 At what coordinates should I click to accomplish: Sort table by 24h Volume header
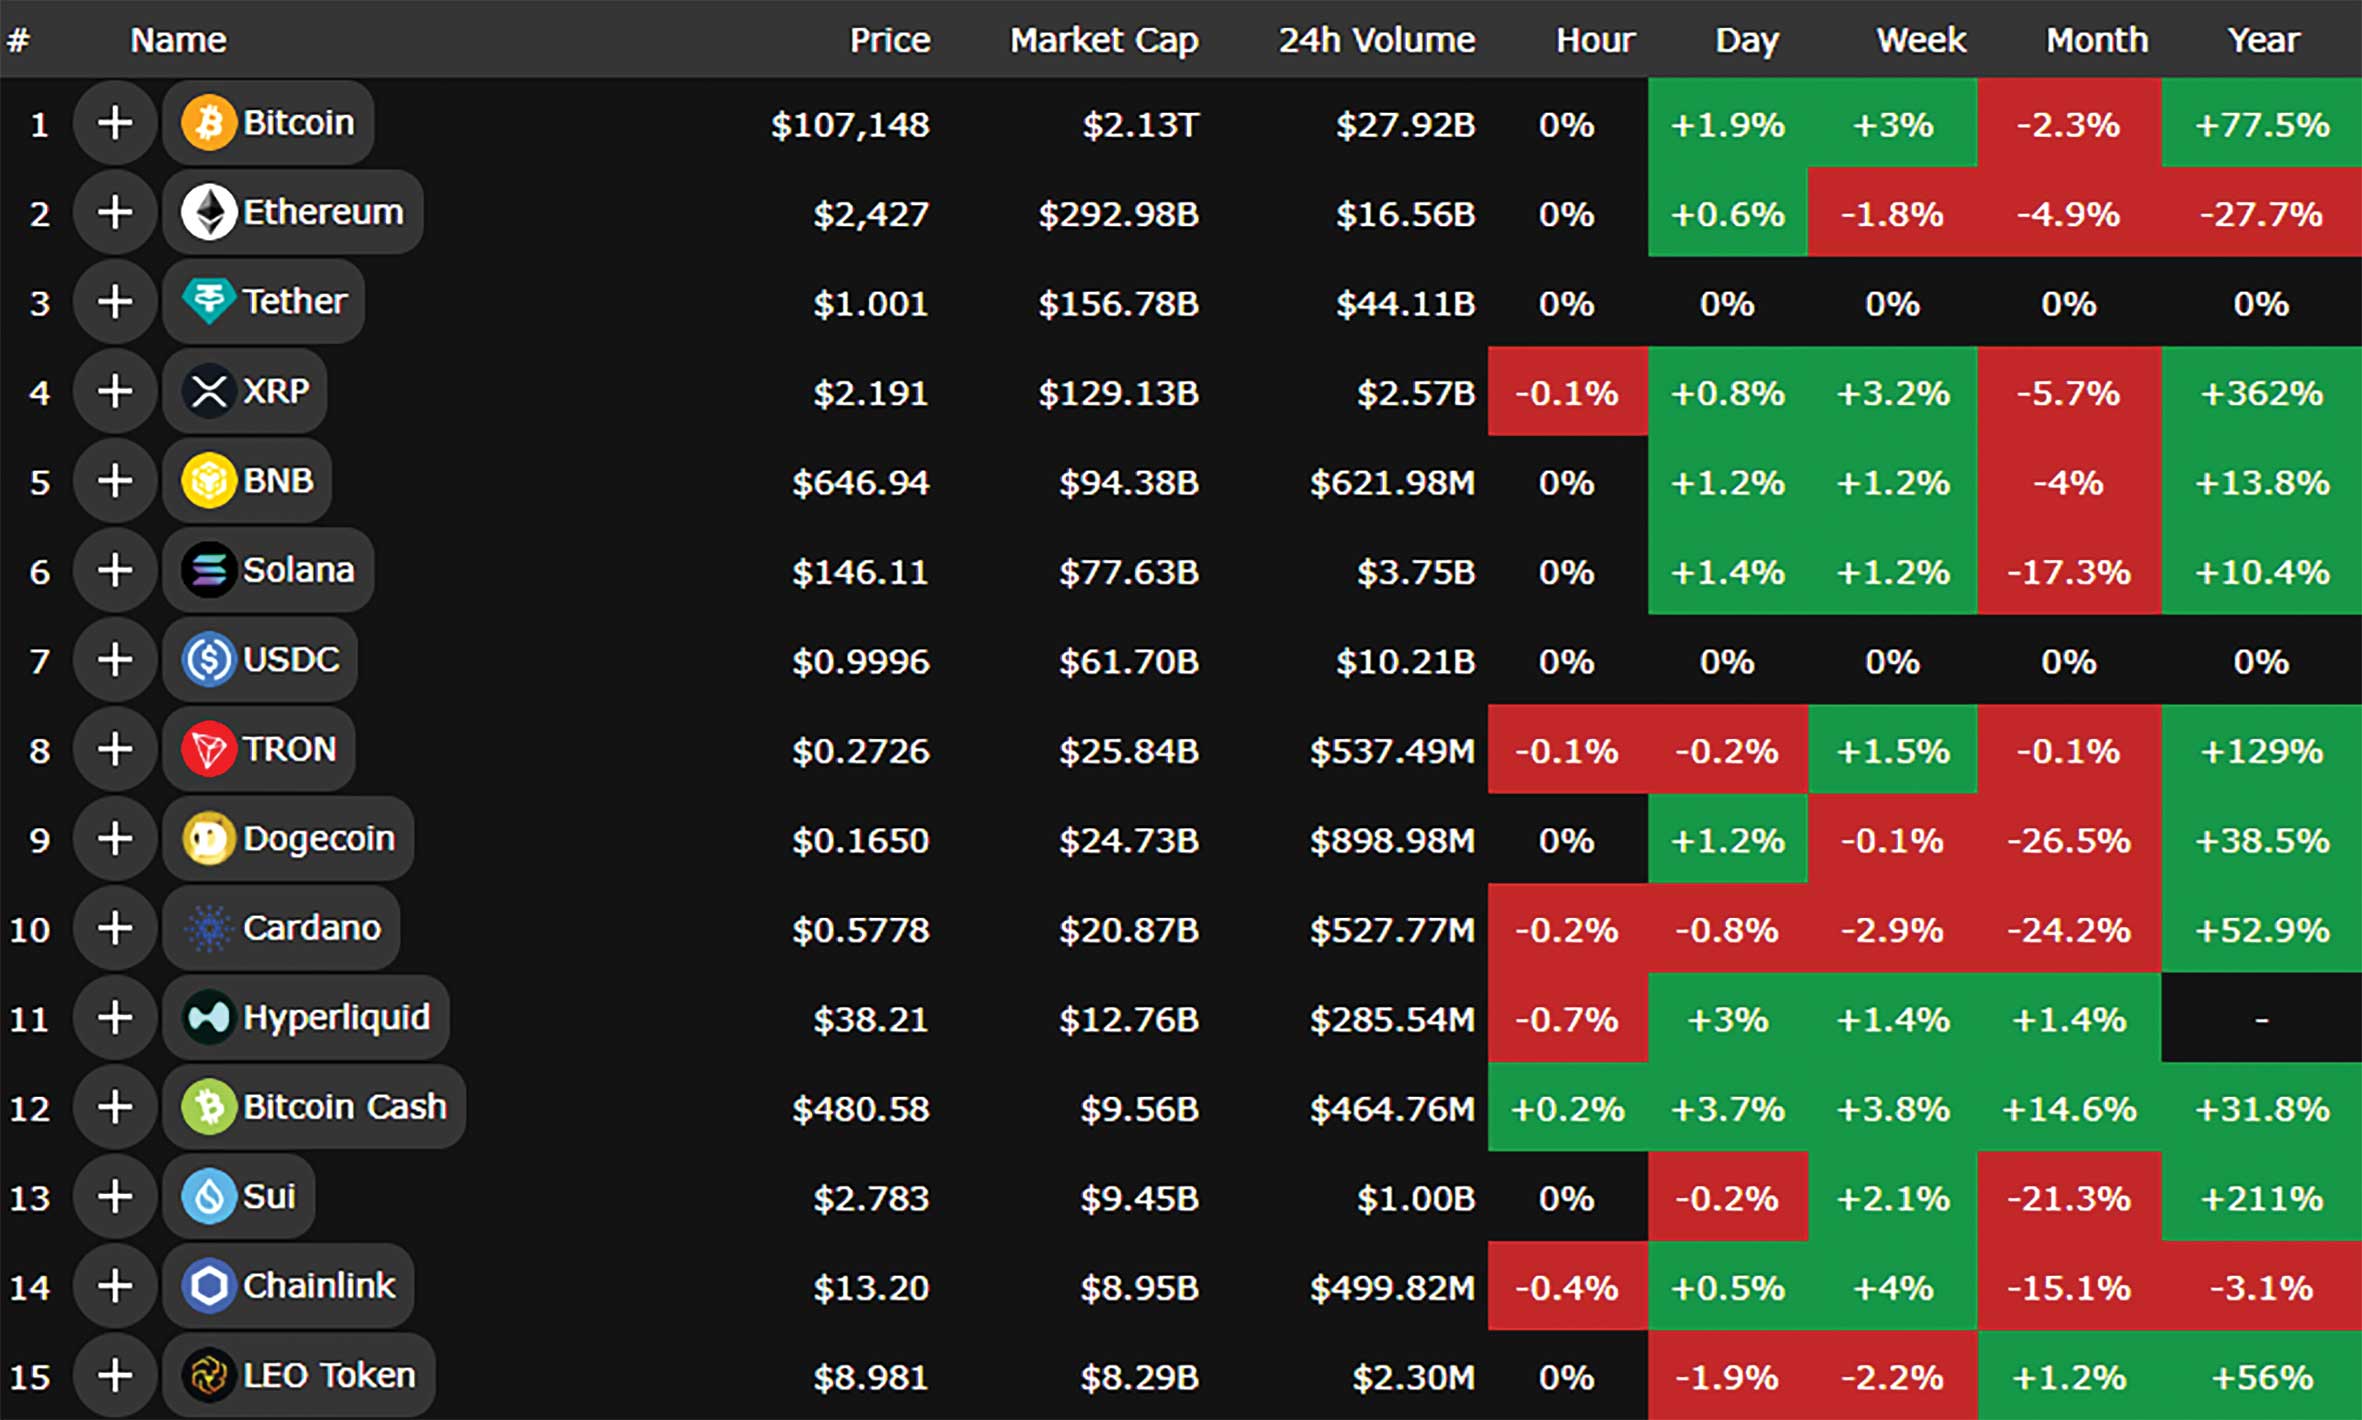(1376, 40)
